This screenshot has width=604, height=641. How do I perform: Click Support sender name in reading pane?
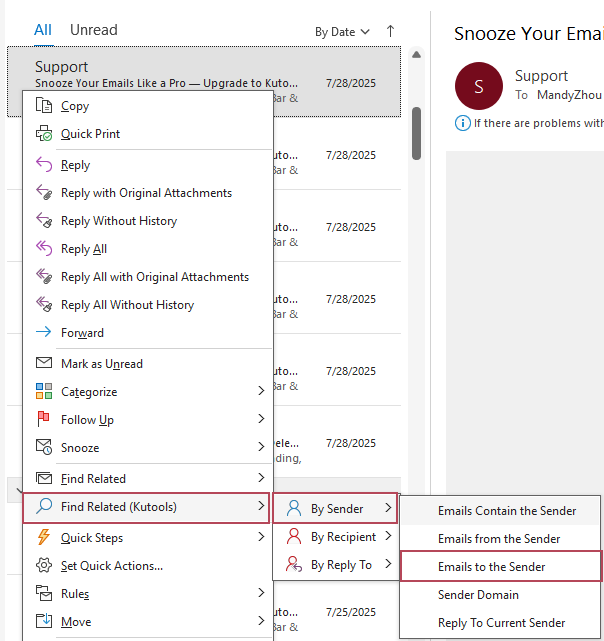[541, 76]
